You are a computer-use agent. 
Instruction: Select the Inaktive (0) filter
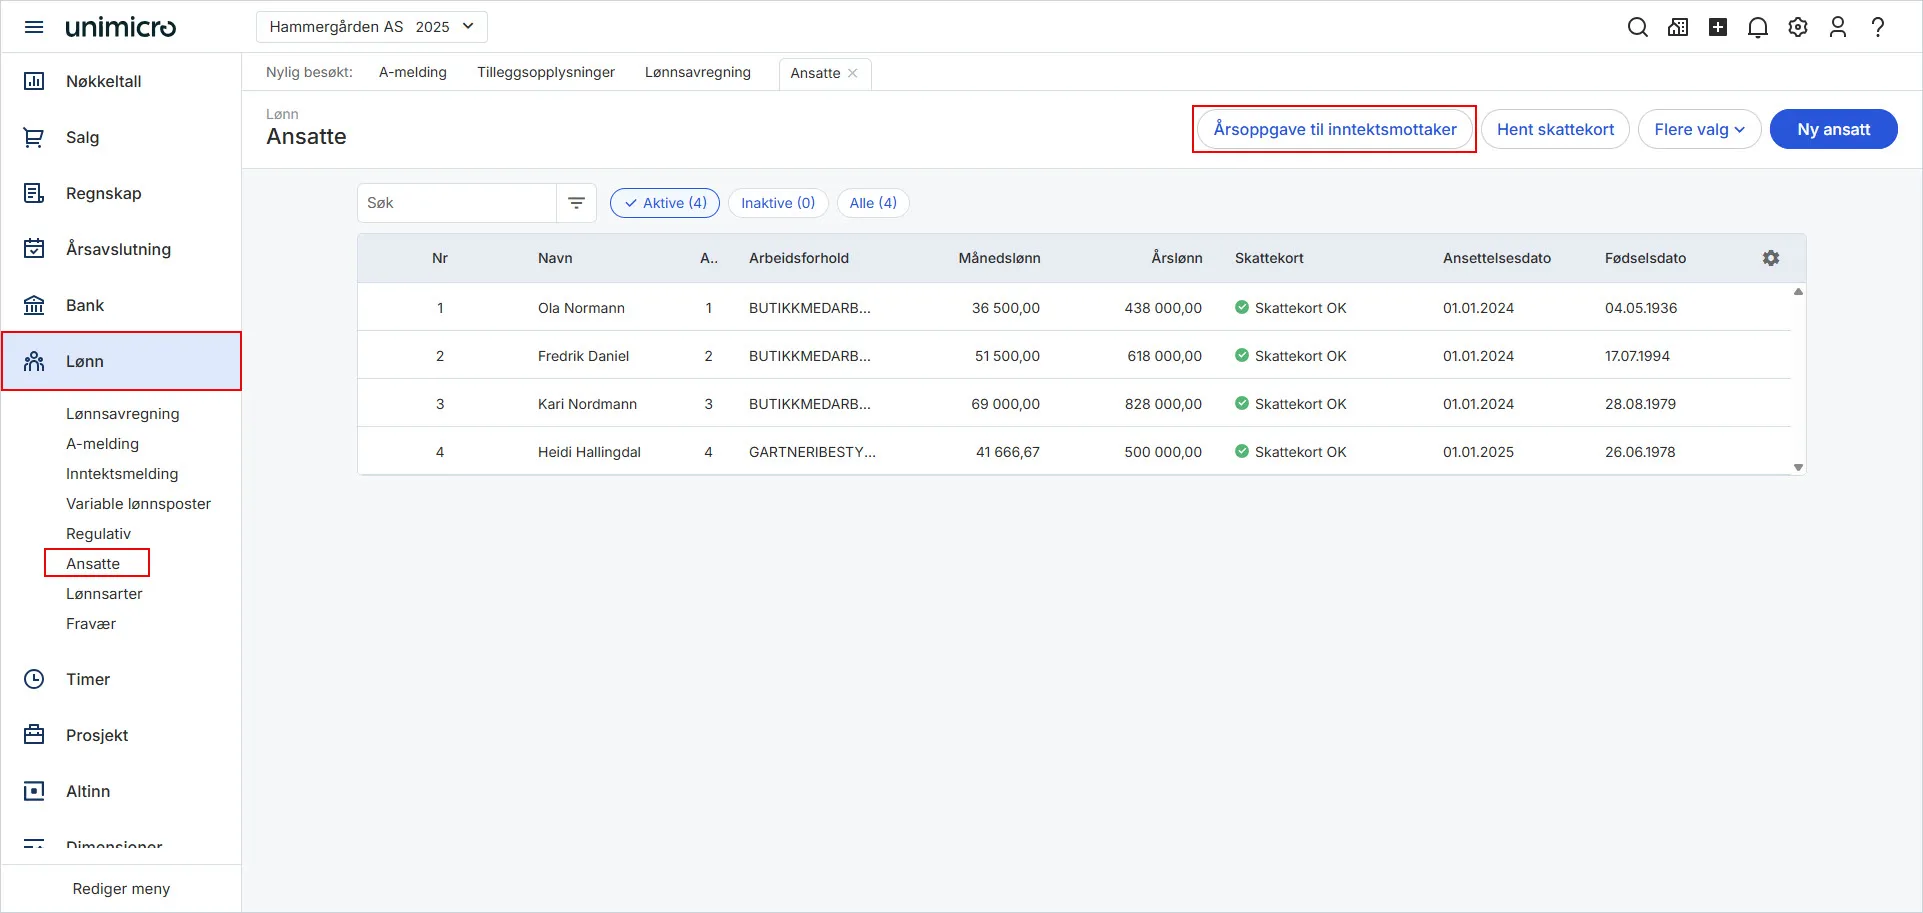click(777, 203)
